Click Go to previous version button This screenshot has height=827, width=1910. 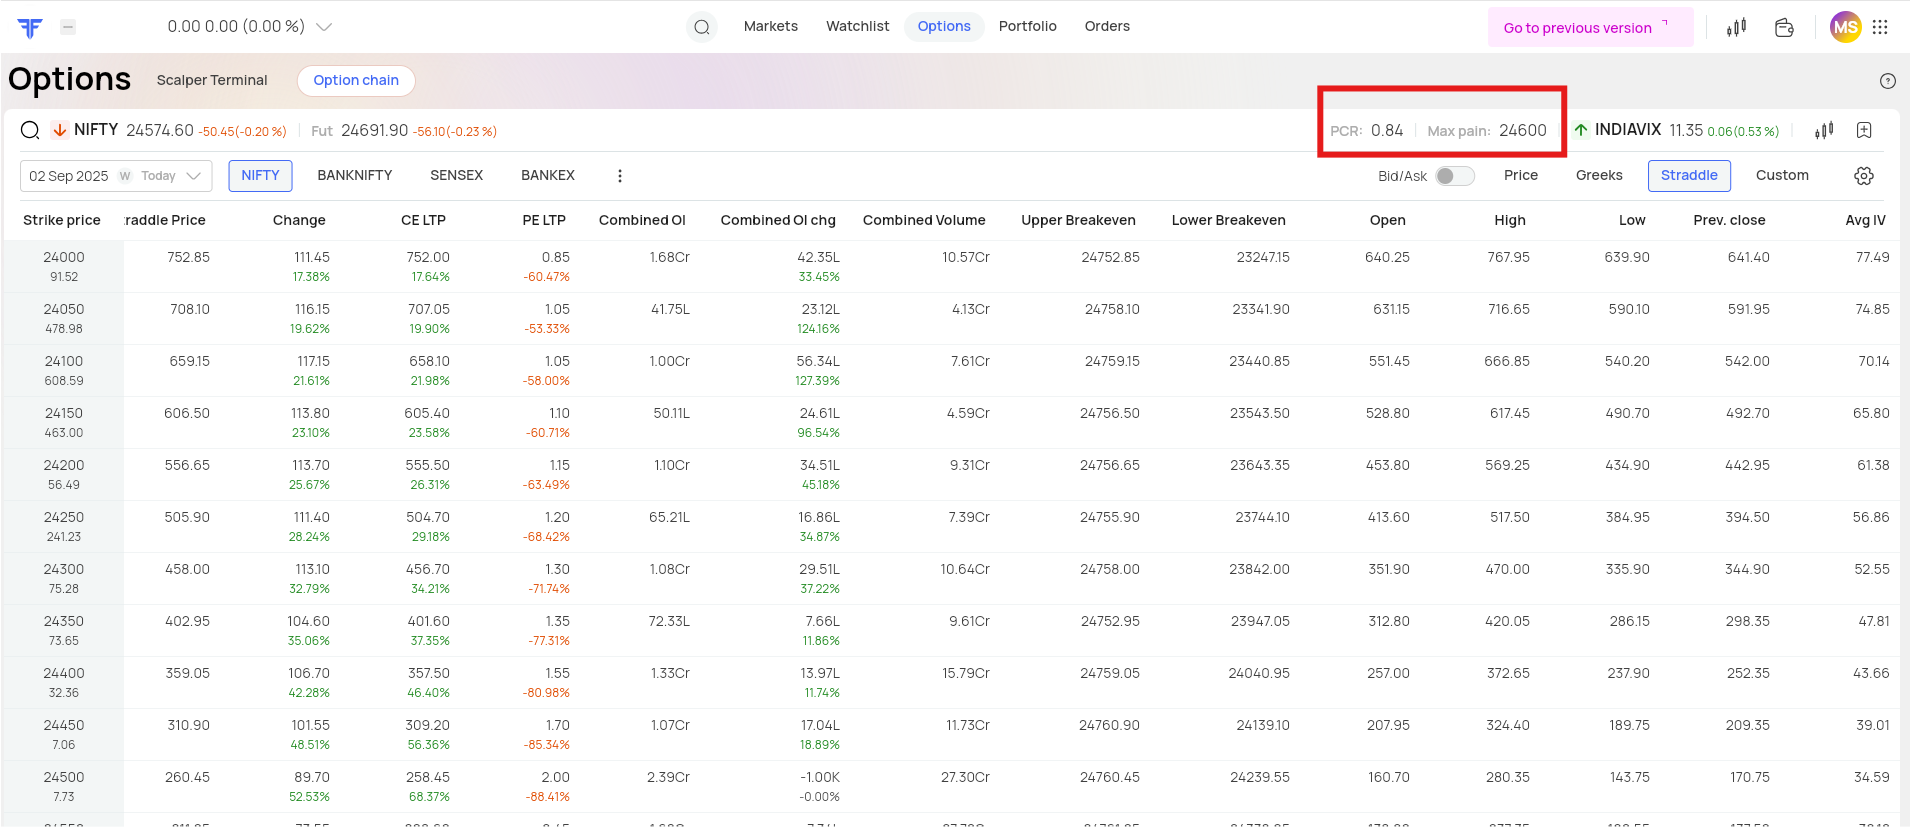[x=1590, y=27]
